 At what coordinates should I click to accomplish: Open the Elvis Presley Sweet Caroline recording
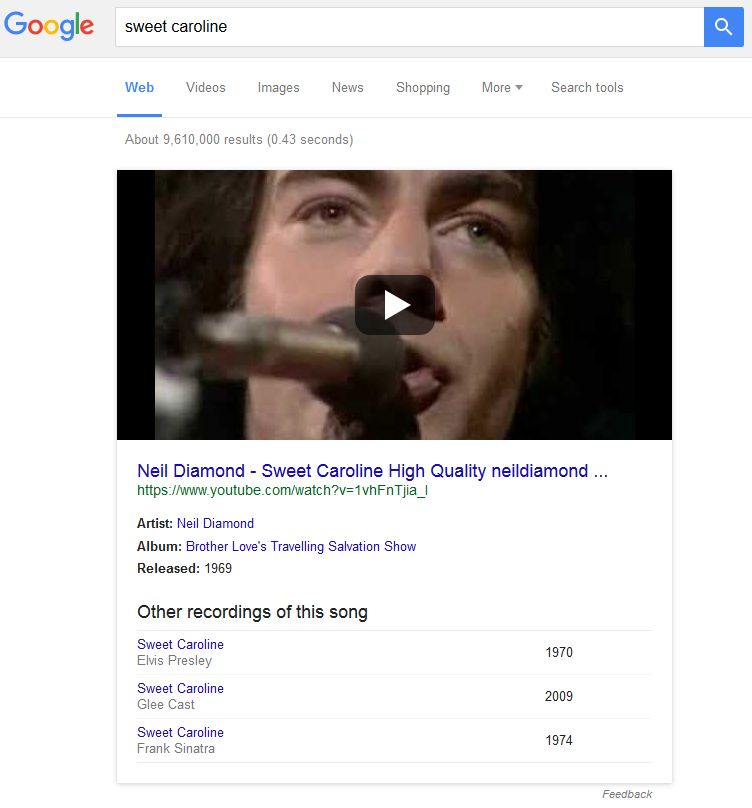coord(180,645)
